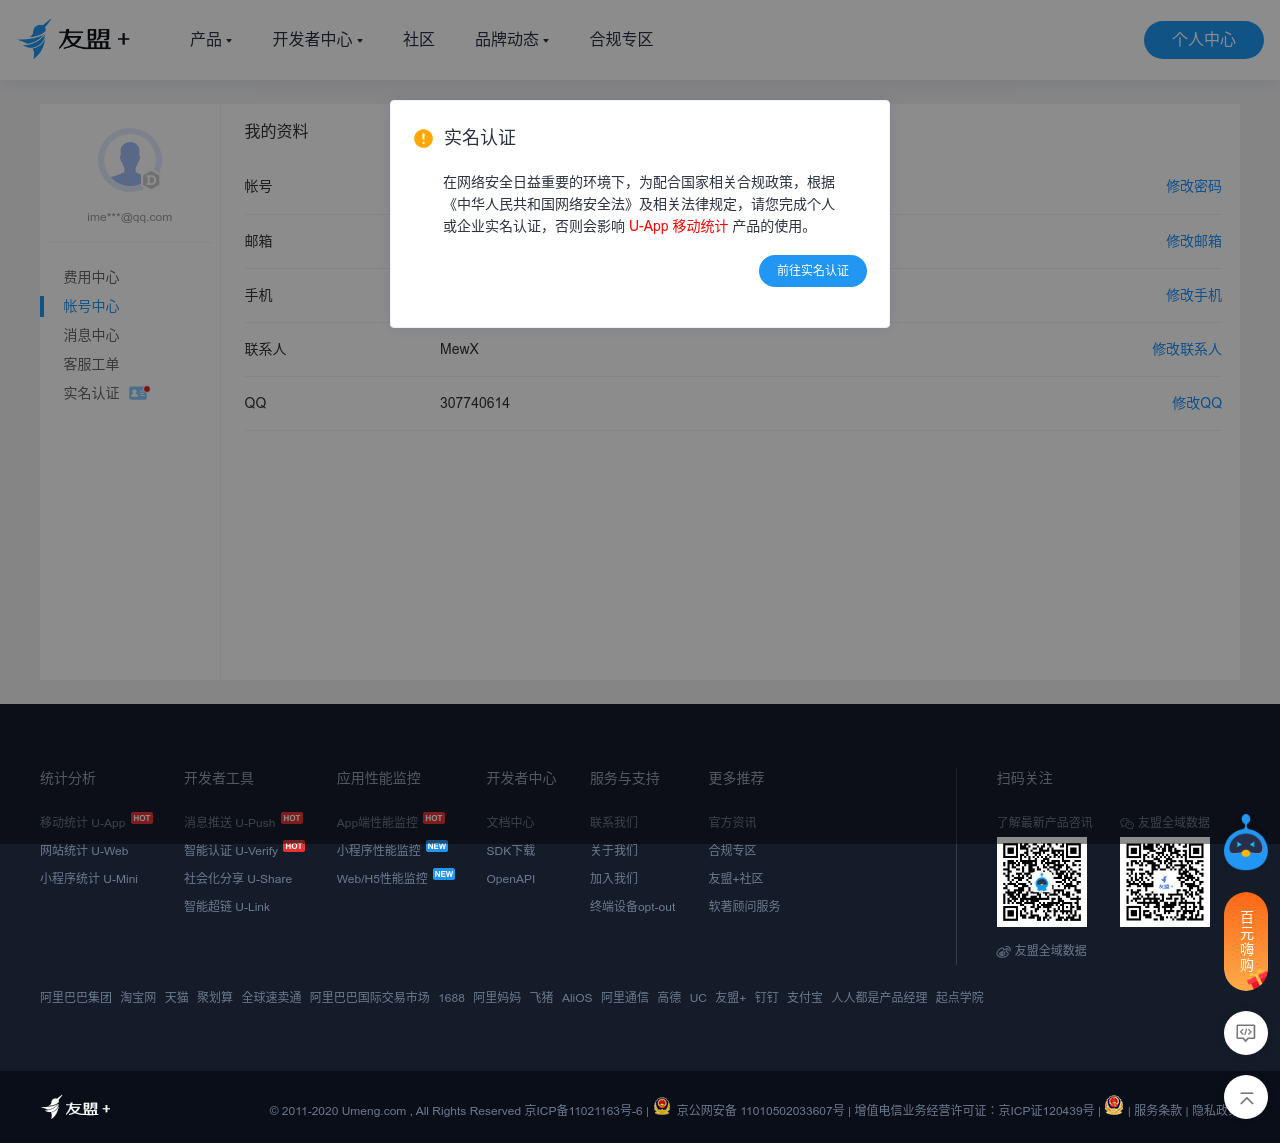Open Web/H5性能监控 footer link
This screenshot has height=1143, width=1280.
pos(382,878)
